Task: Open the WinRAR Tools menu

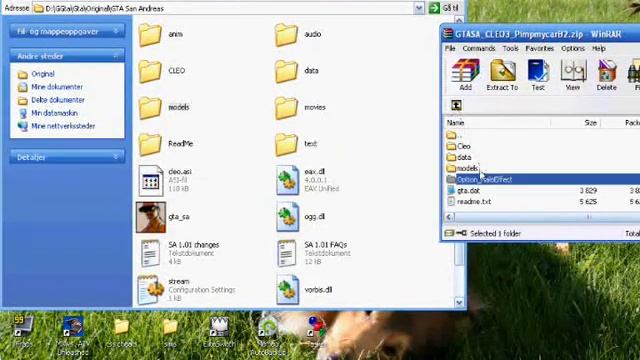Action: (510, 48)
